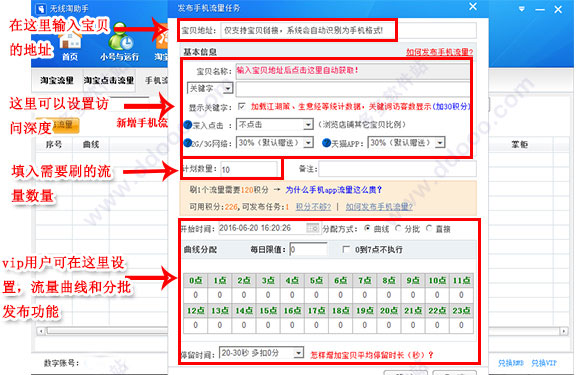Image resolution: width=576 pixels, height=375 pixels.
Task: Click the value cell under 0点
Action: pyautogui.click(x=195, y=295)
